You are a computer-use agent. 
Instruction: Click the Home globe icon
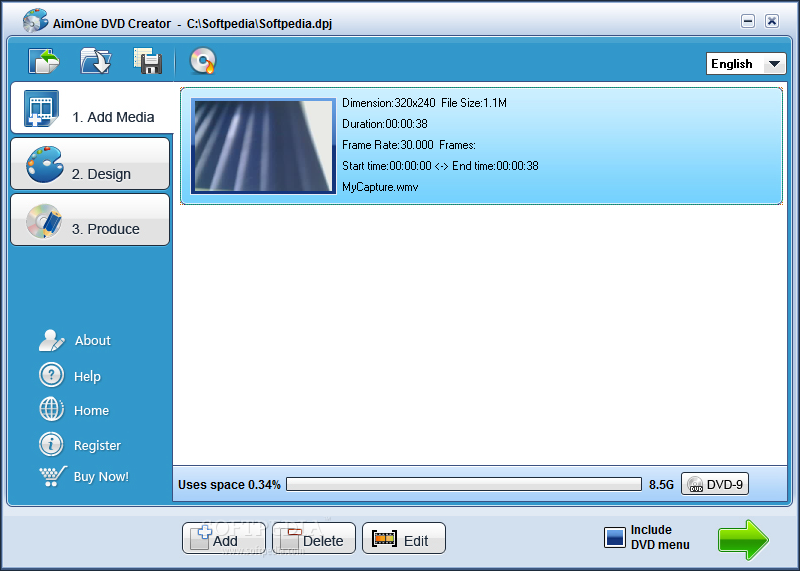tap(51, 410)
